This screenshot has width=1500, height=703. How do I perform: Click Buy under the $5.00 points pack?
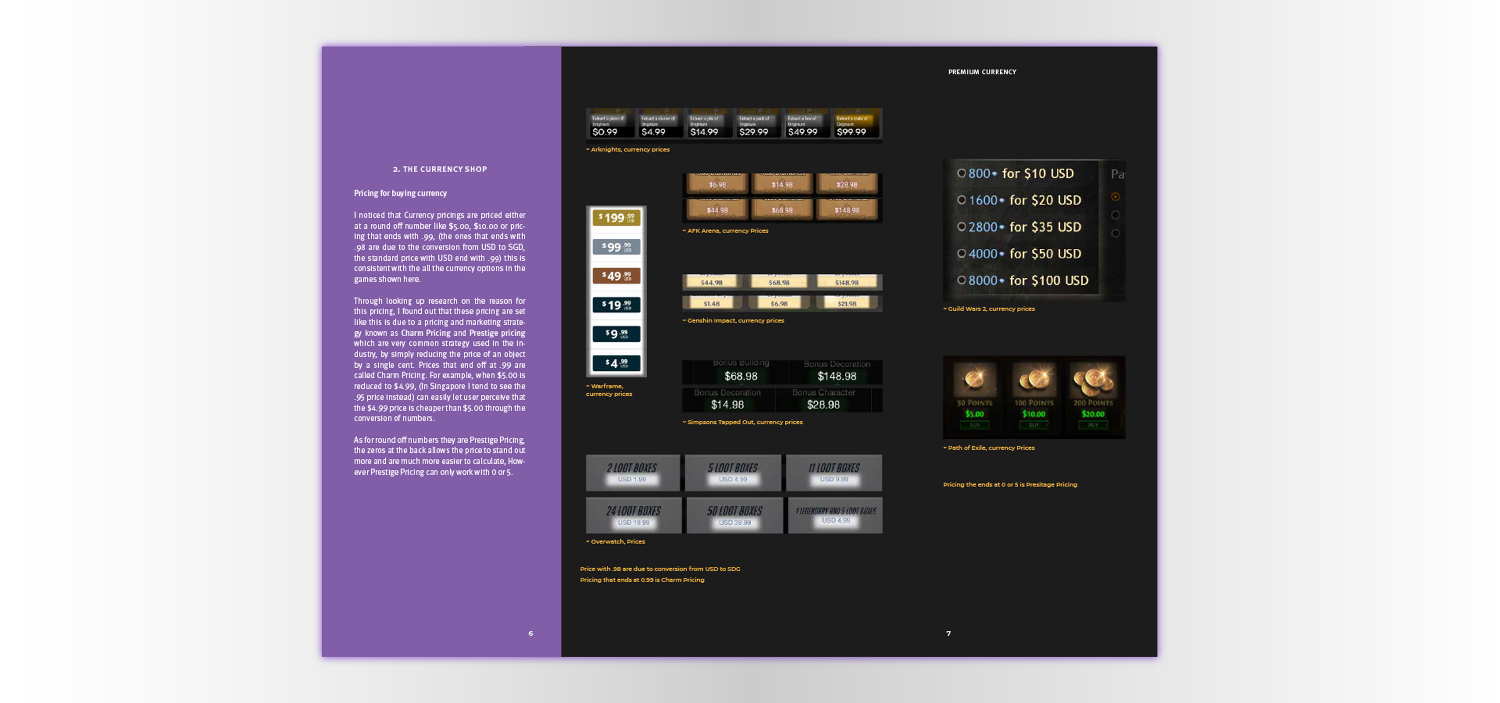[x=974, y=424]
